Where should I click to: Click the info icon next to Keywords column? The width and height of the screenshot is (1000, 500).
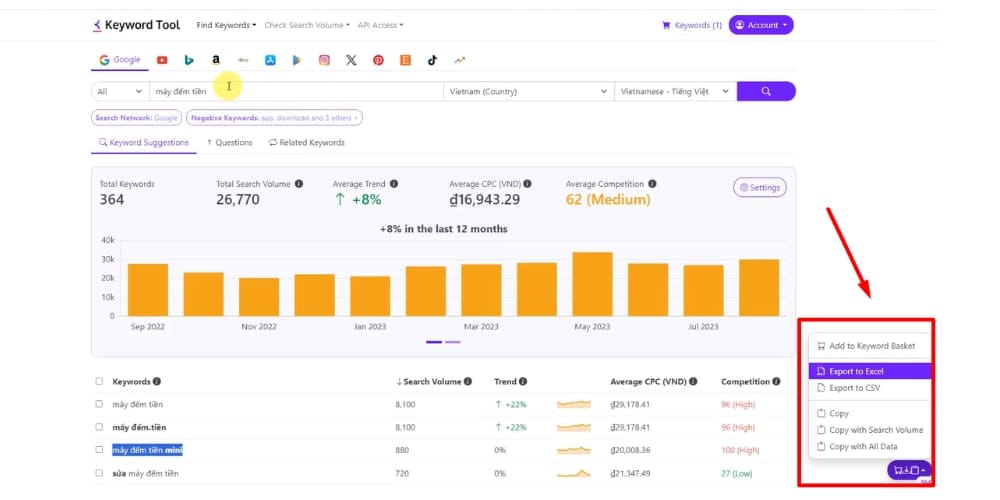point(157,381)
